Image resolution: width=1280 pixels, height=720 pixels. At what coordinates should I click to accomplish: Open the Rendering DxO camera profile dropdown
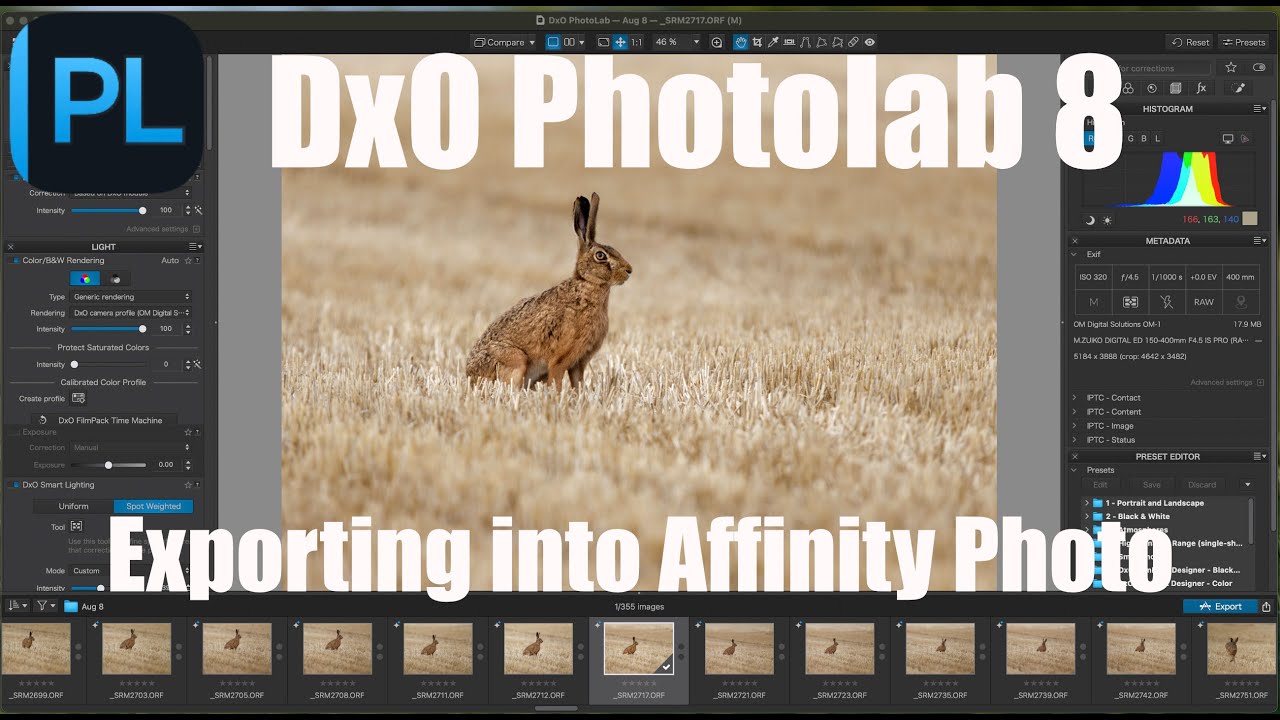click(x=130, y=313)
